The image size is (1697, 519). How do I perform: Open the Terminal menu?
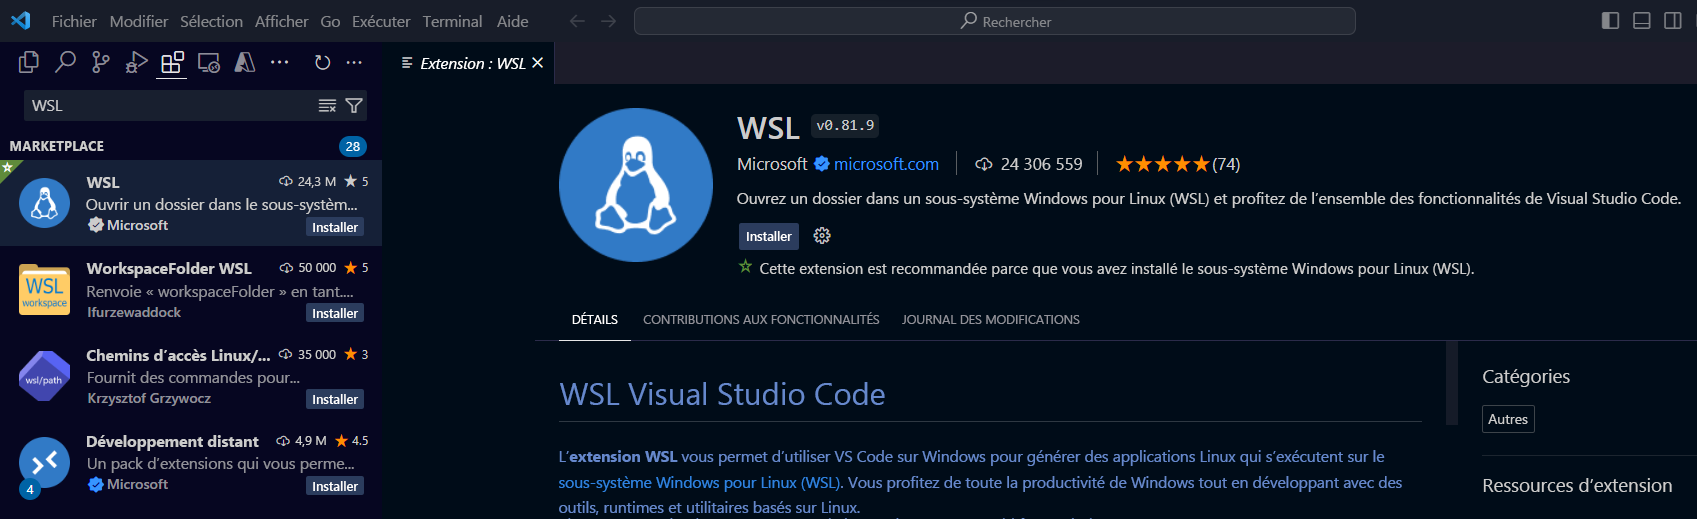pos(452,21)
